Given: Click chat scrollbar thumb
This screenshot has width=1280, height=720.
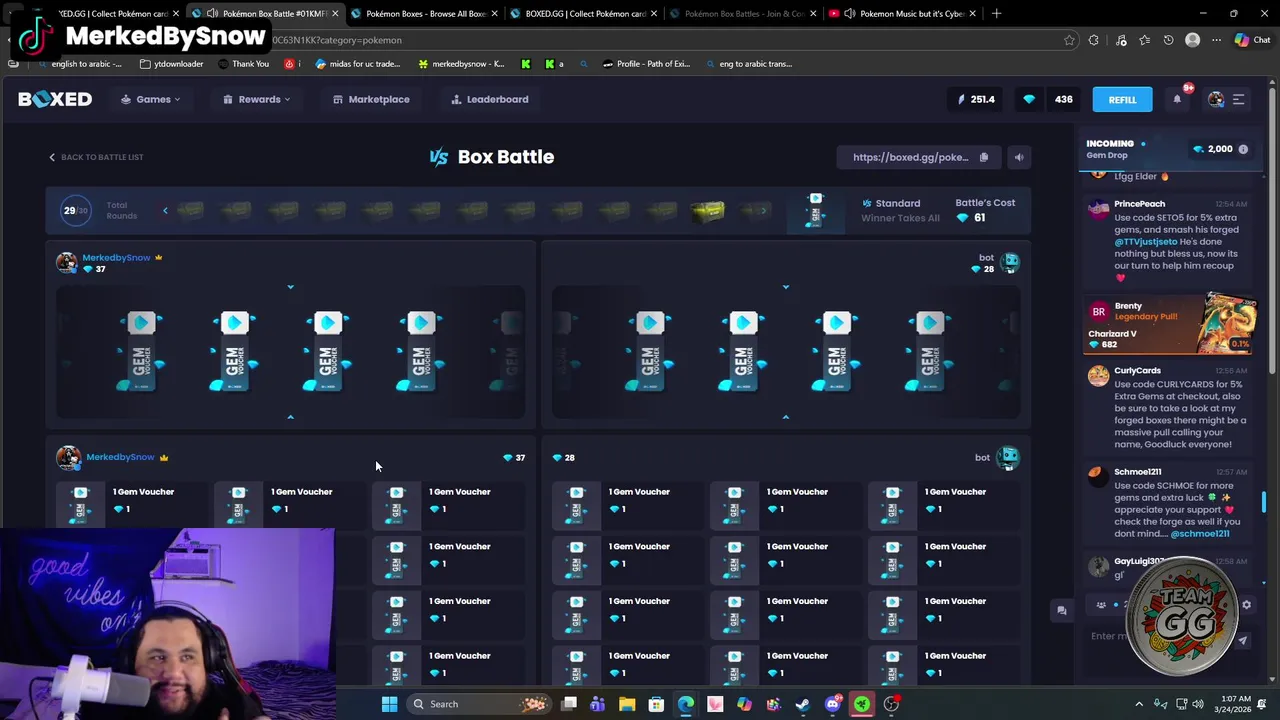Looking at the screenshot, I should click(1264, 501).
